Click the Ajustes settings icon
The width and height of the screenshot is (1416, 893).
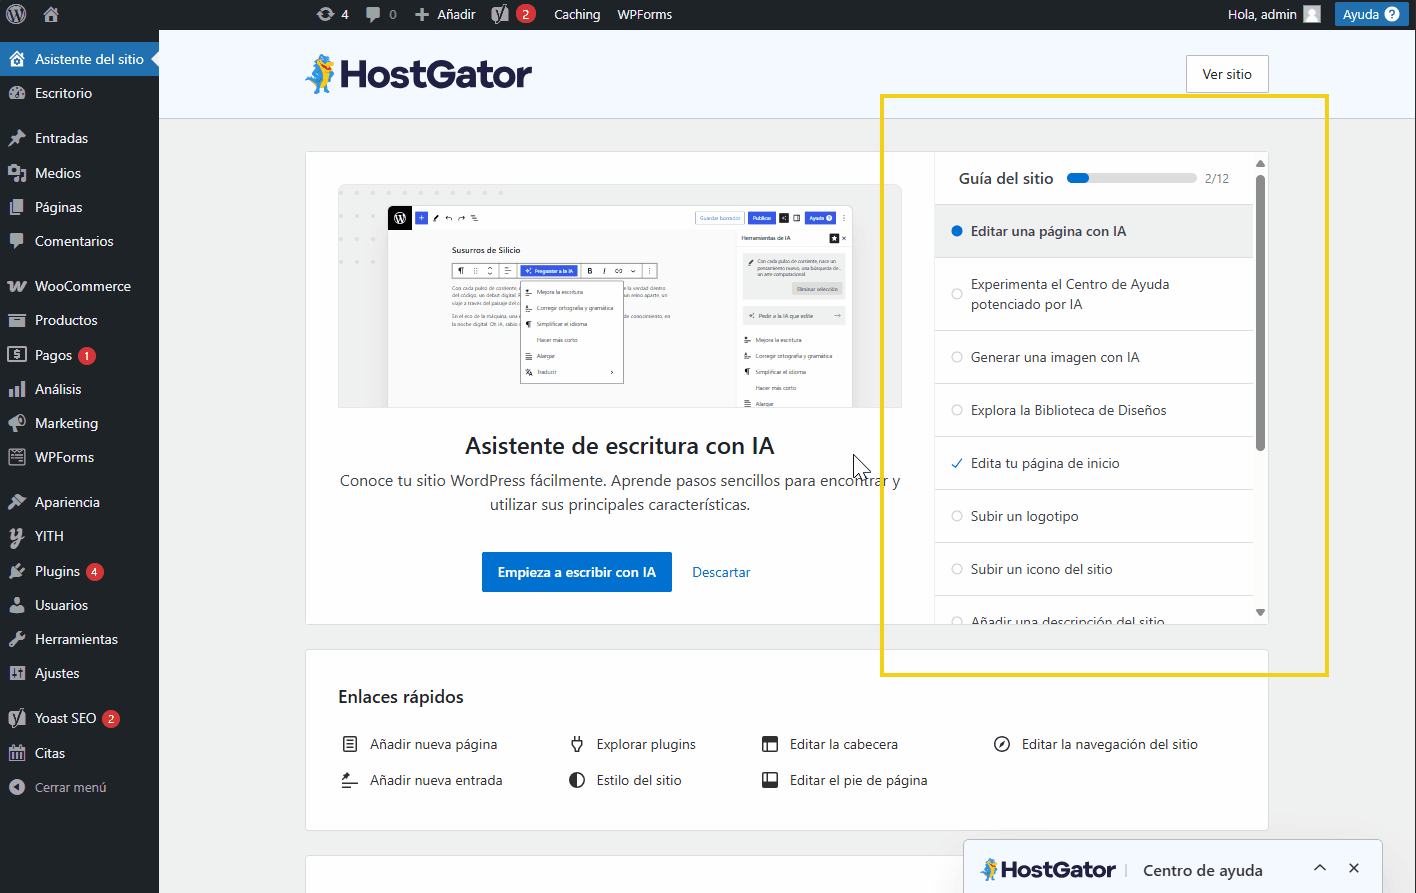point(17,673)
